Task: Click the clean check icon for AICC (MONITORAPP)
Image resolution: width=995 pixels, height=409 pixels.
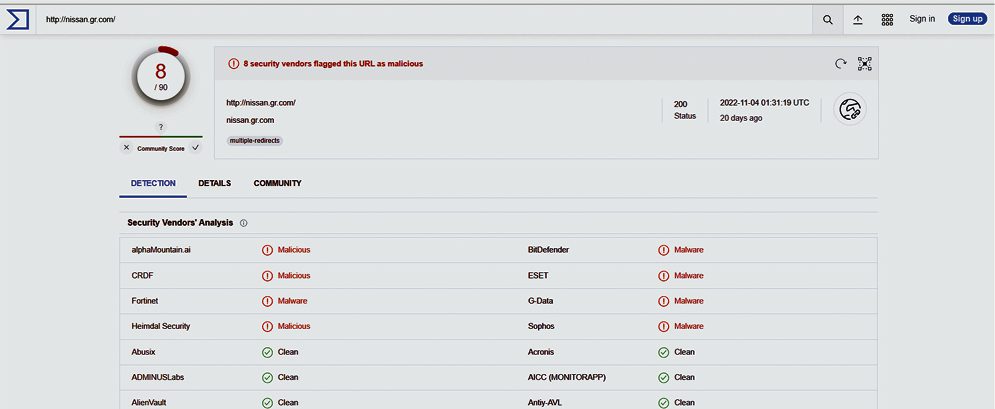Action: [663, 377]
